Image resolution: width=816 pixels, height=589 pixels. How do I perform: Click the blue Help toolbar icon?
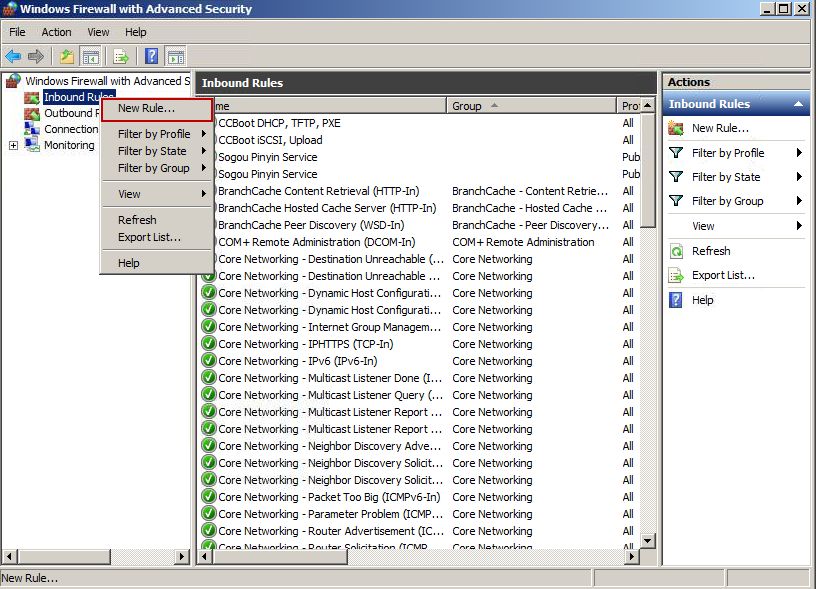[151, 56]
